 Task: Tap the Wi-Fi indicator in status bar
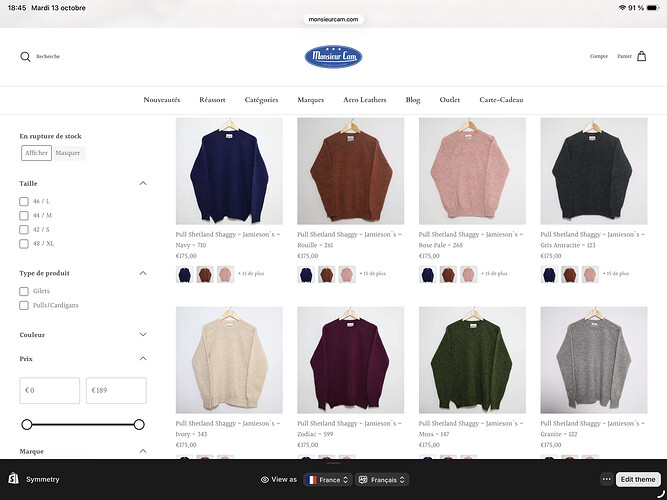(622, 8)
